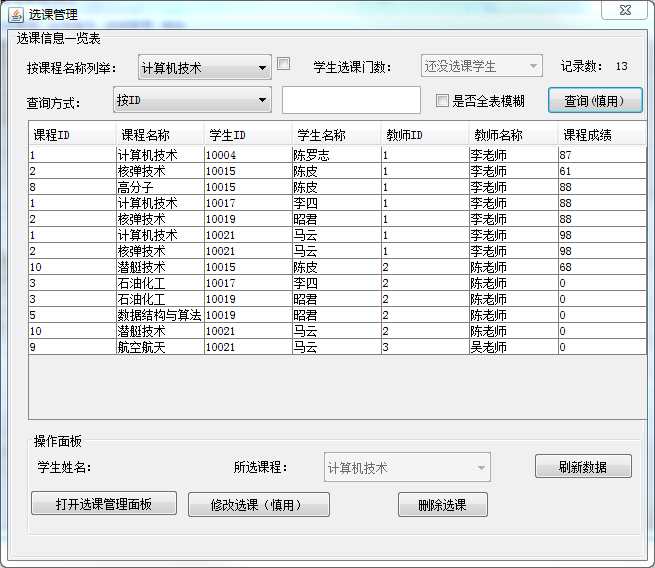Select 陈老师 in the 数据结构与算法 row
This screenshot has width=655, height=568.
pos(513,315)
